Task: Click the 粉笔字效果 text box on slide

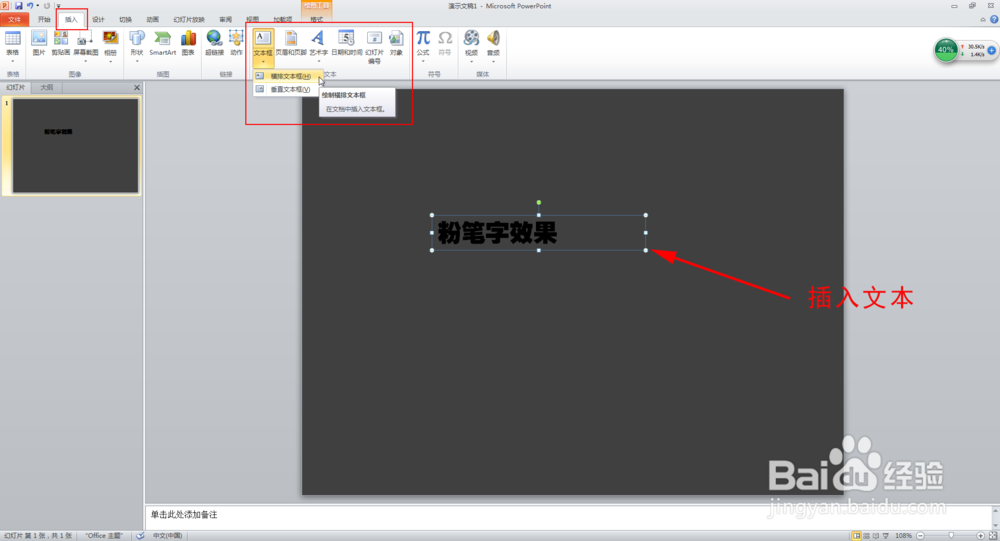Action: click(x=539, y=233)
